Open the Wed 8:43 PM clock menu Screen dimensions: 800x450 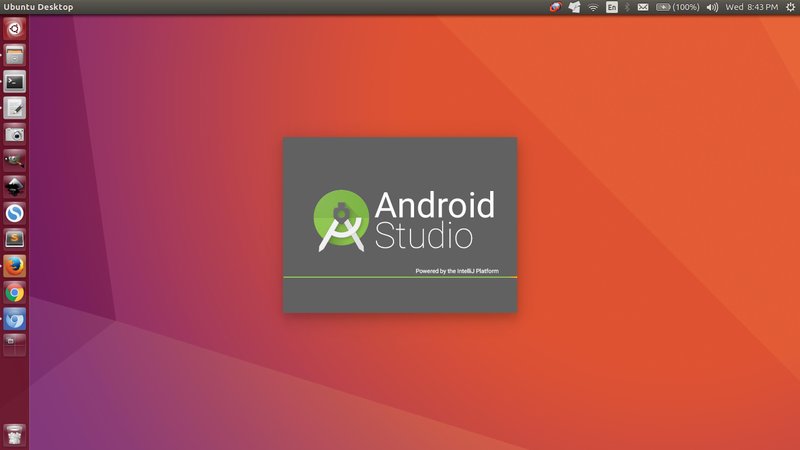pyautogui.click(x=752, y=7)
